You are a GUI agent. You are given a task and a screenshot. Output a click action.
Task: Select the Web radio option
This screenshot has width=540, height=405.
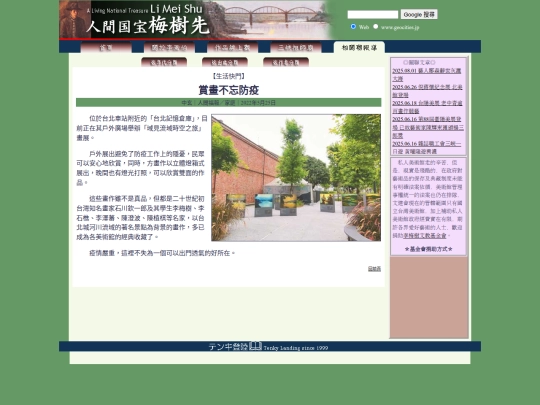pyautogui.click(x=353, y=27)
